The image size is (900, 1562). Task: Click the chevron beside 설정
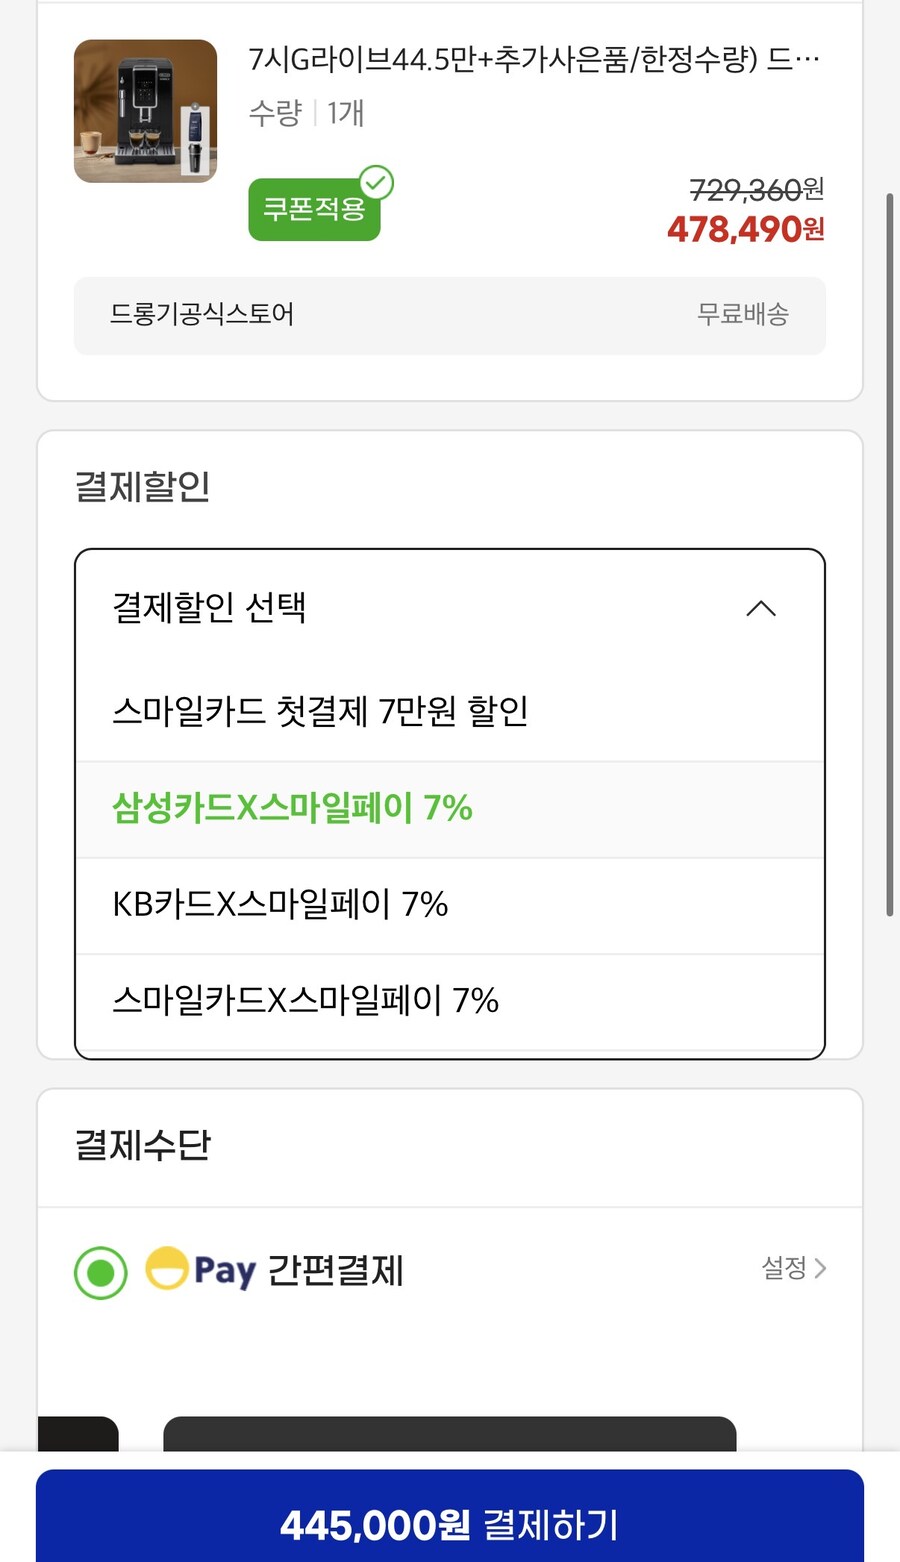pyautogui.click(x=822, y=1269)
